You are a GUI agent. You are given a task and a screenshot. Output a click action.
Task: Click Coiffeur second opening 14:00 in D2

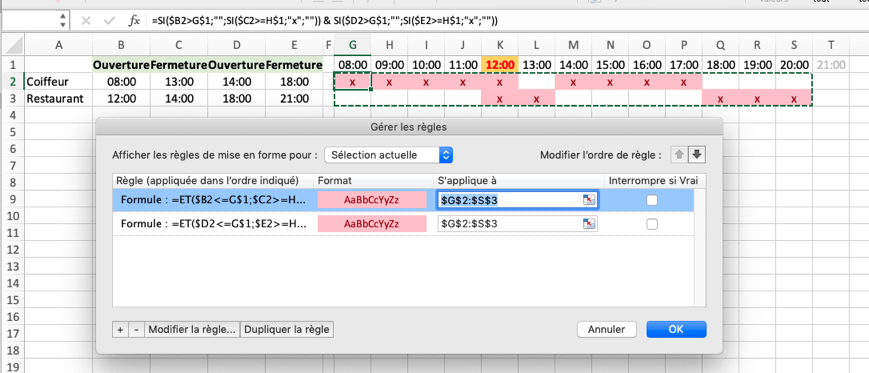click(237, 82)
